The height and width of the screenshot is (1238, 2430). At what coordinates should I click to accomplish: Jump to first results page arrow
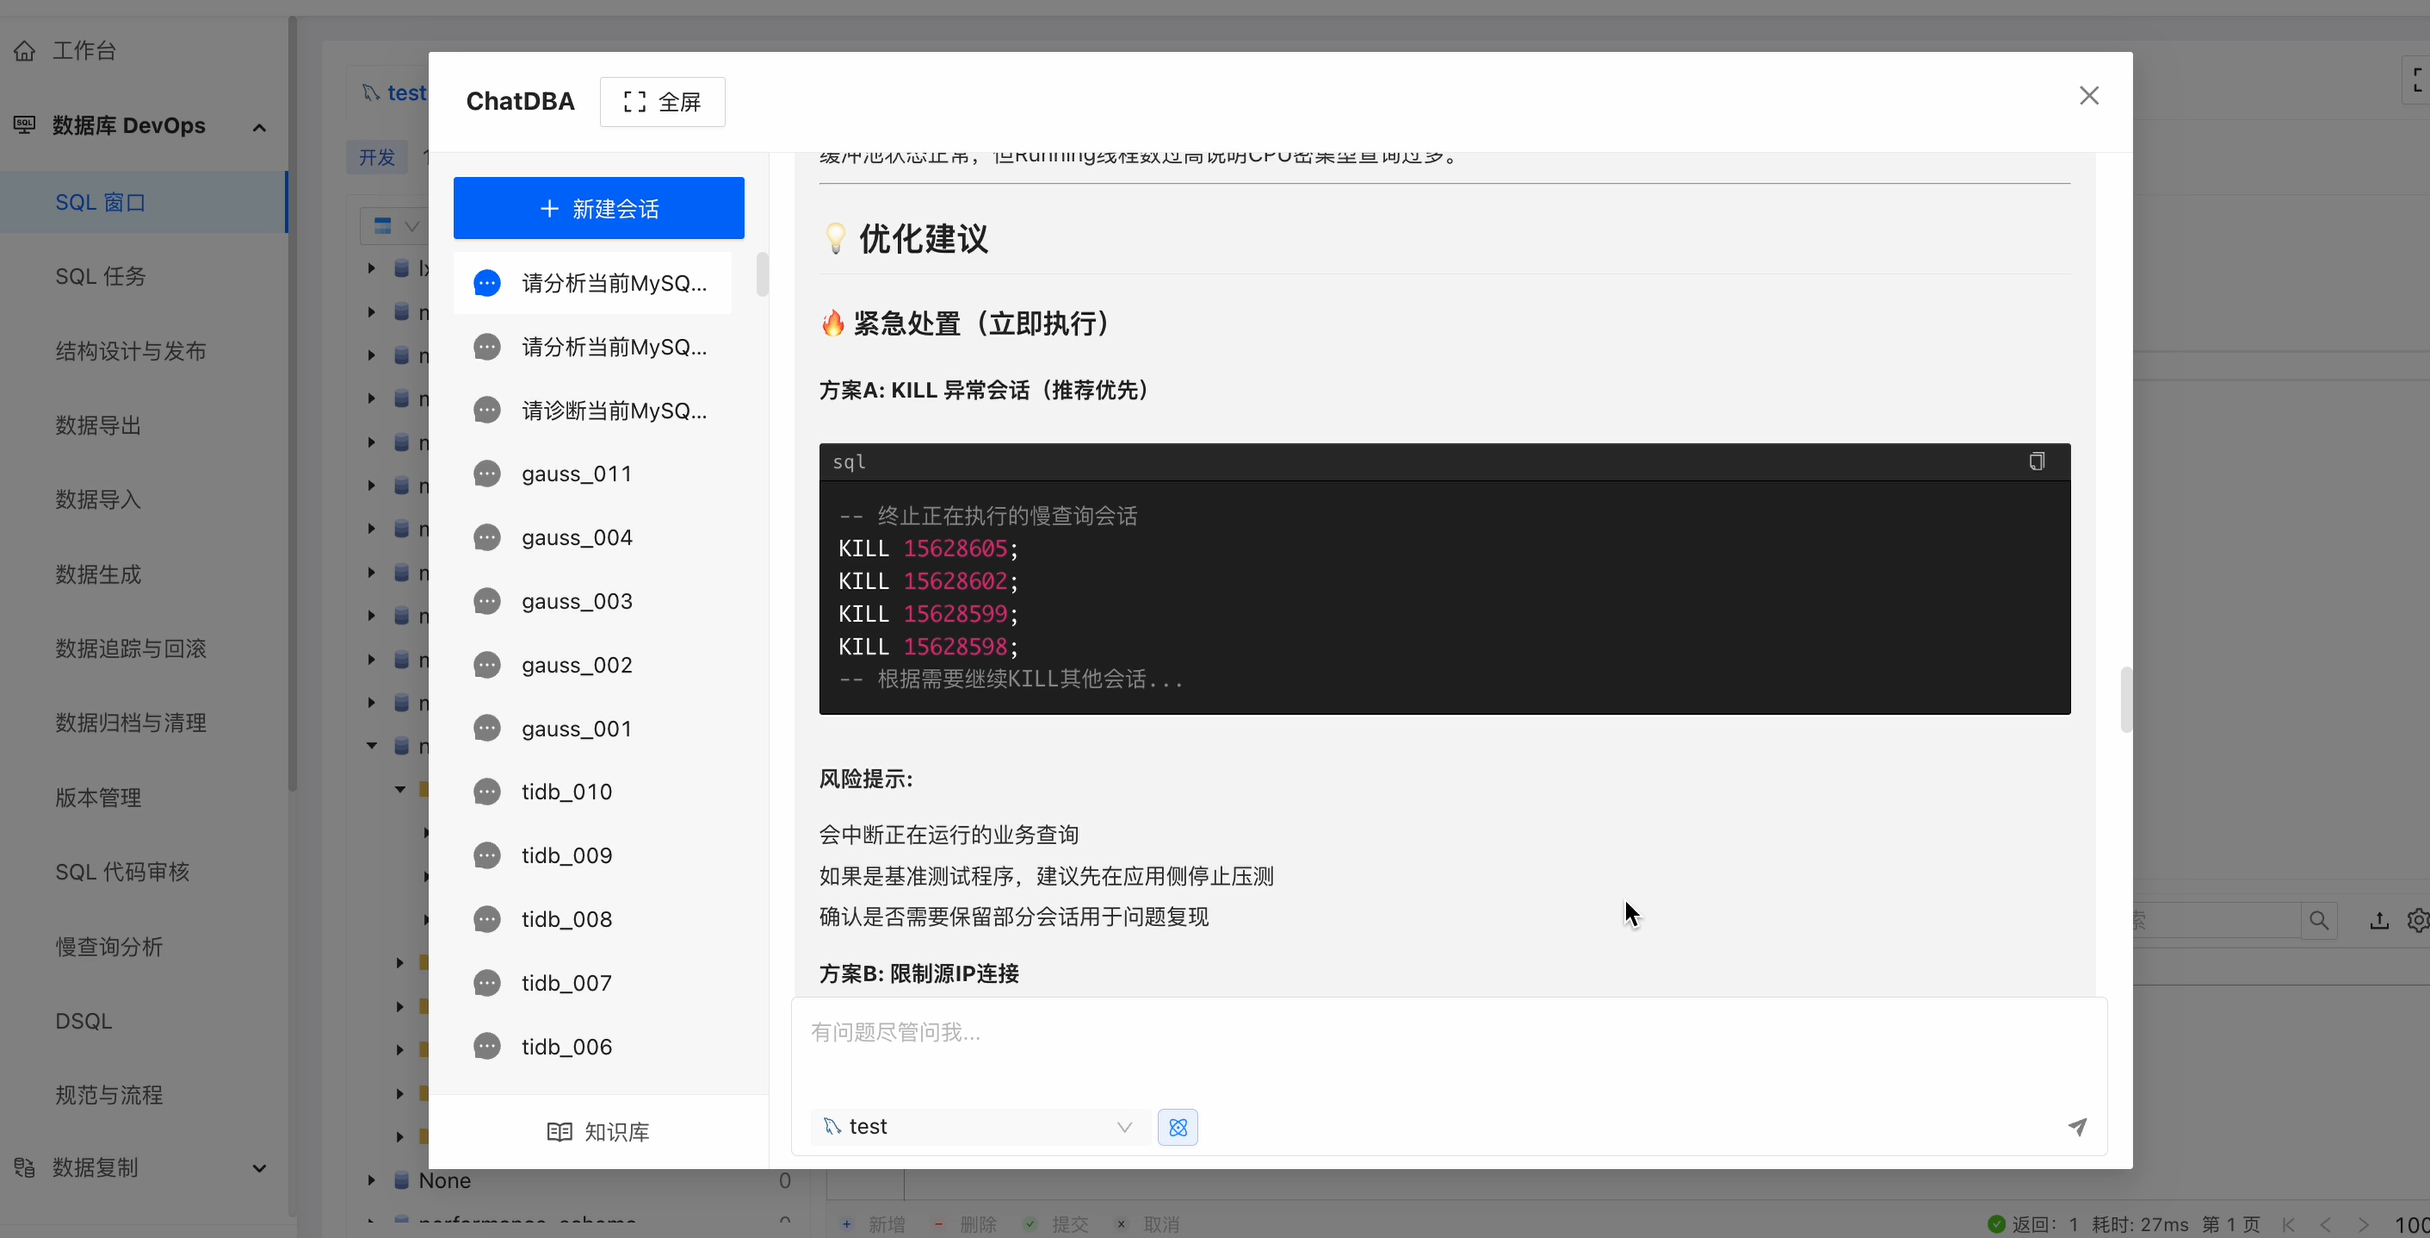[x=2289, y=1224]
